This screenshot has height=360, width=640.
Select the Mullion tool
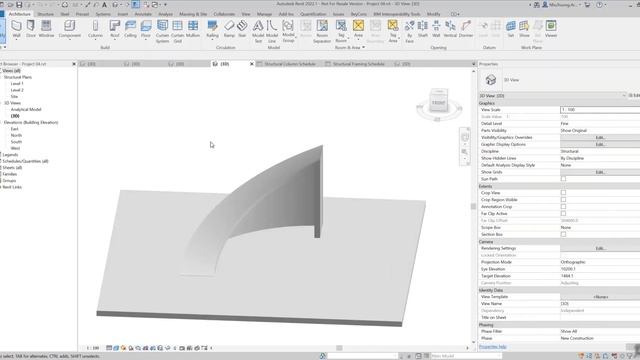point(193,29)
